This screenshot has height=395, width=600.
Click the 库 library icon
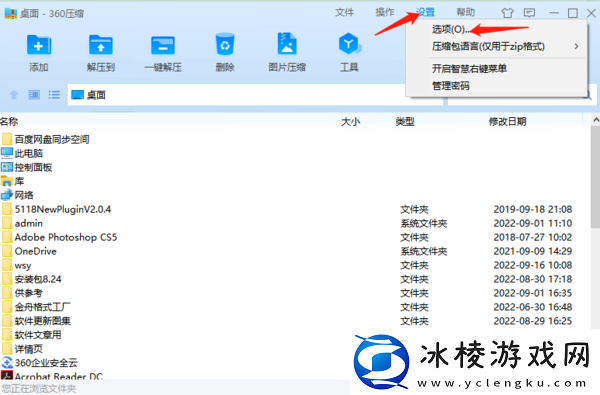click(x=7, y=181)
